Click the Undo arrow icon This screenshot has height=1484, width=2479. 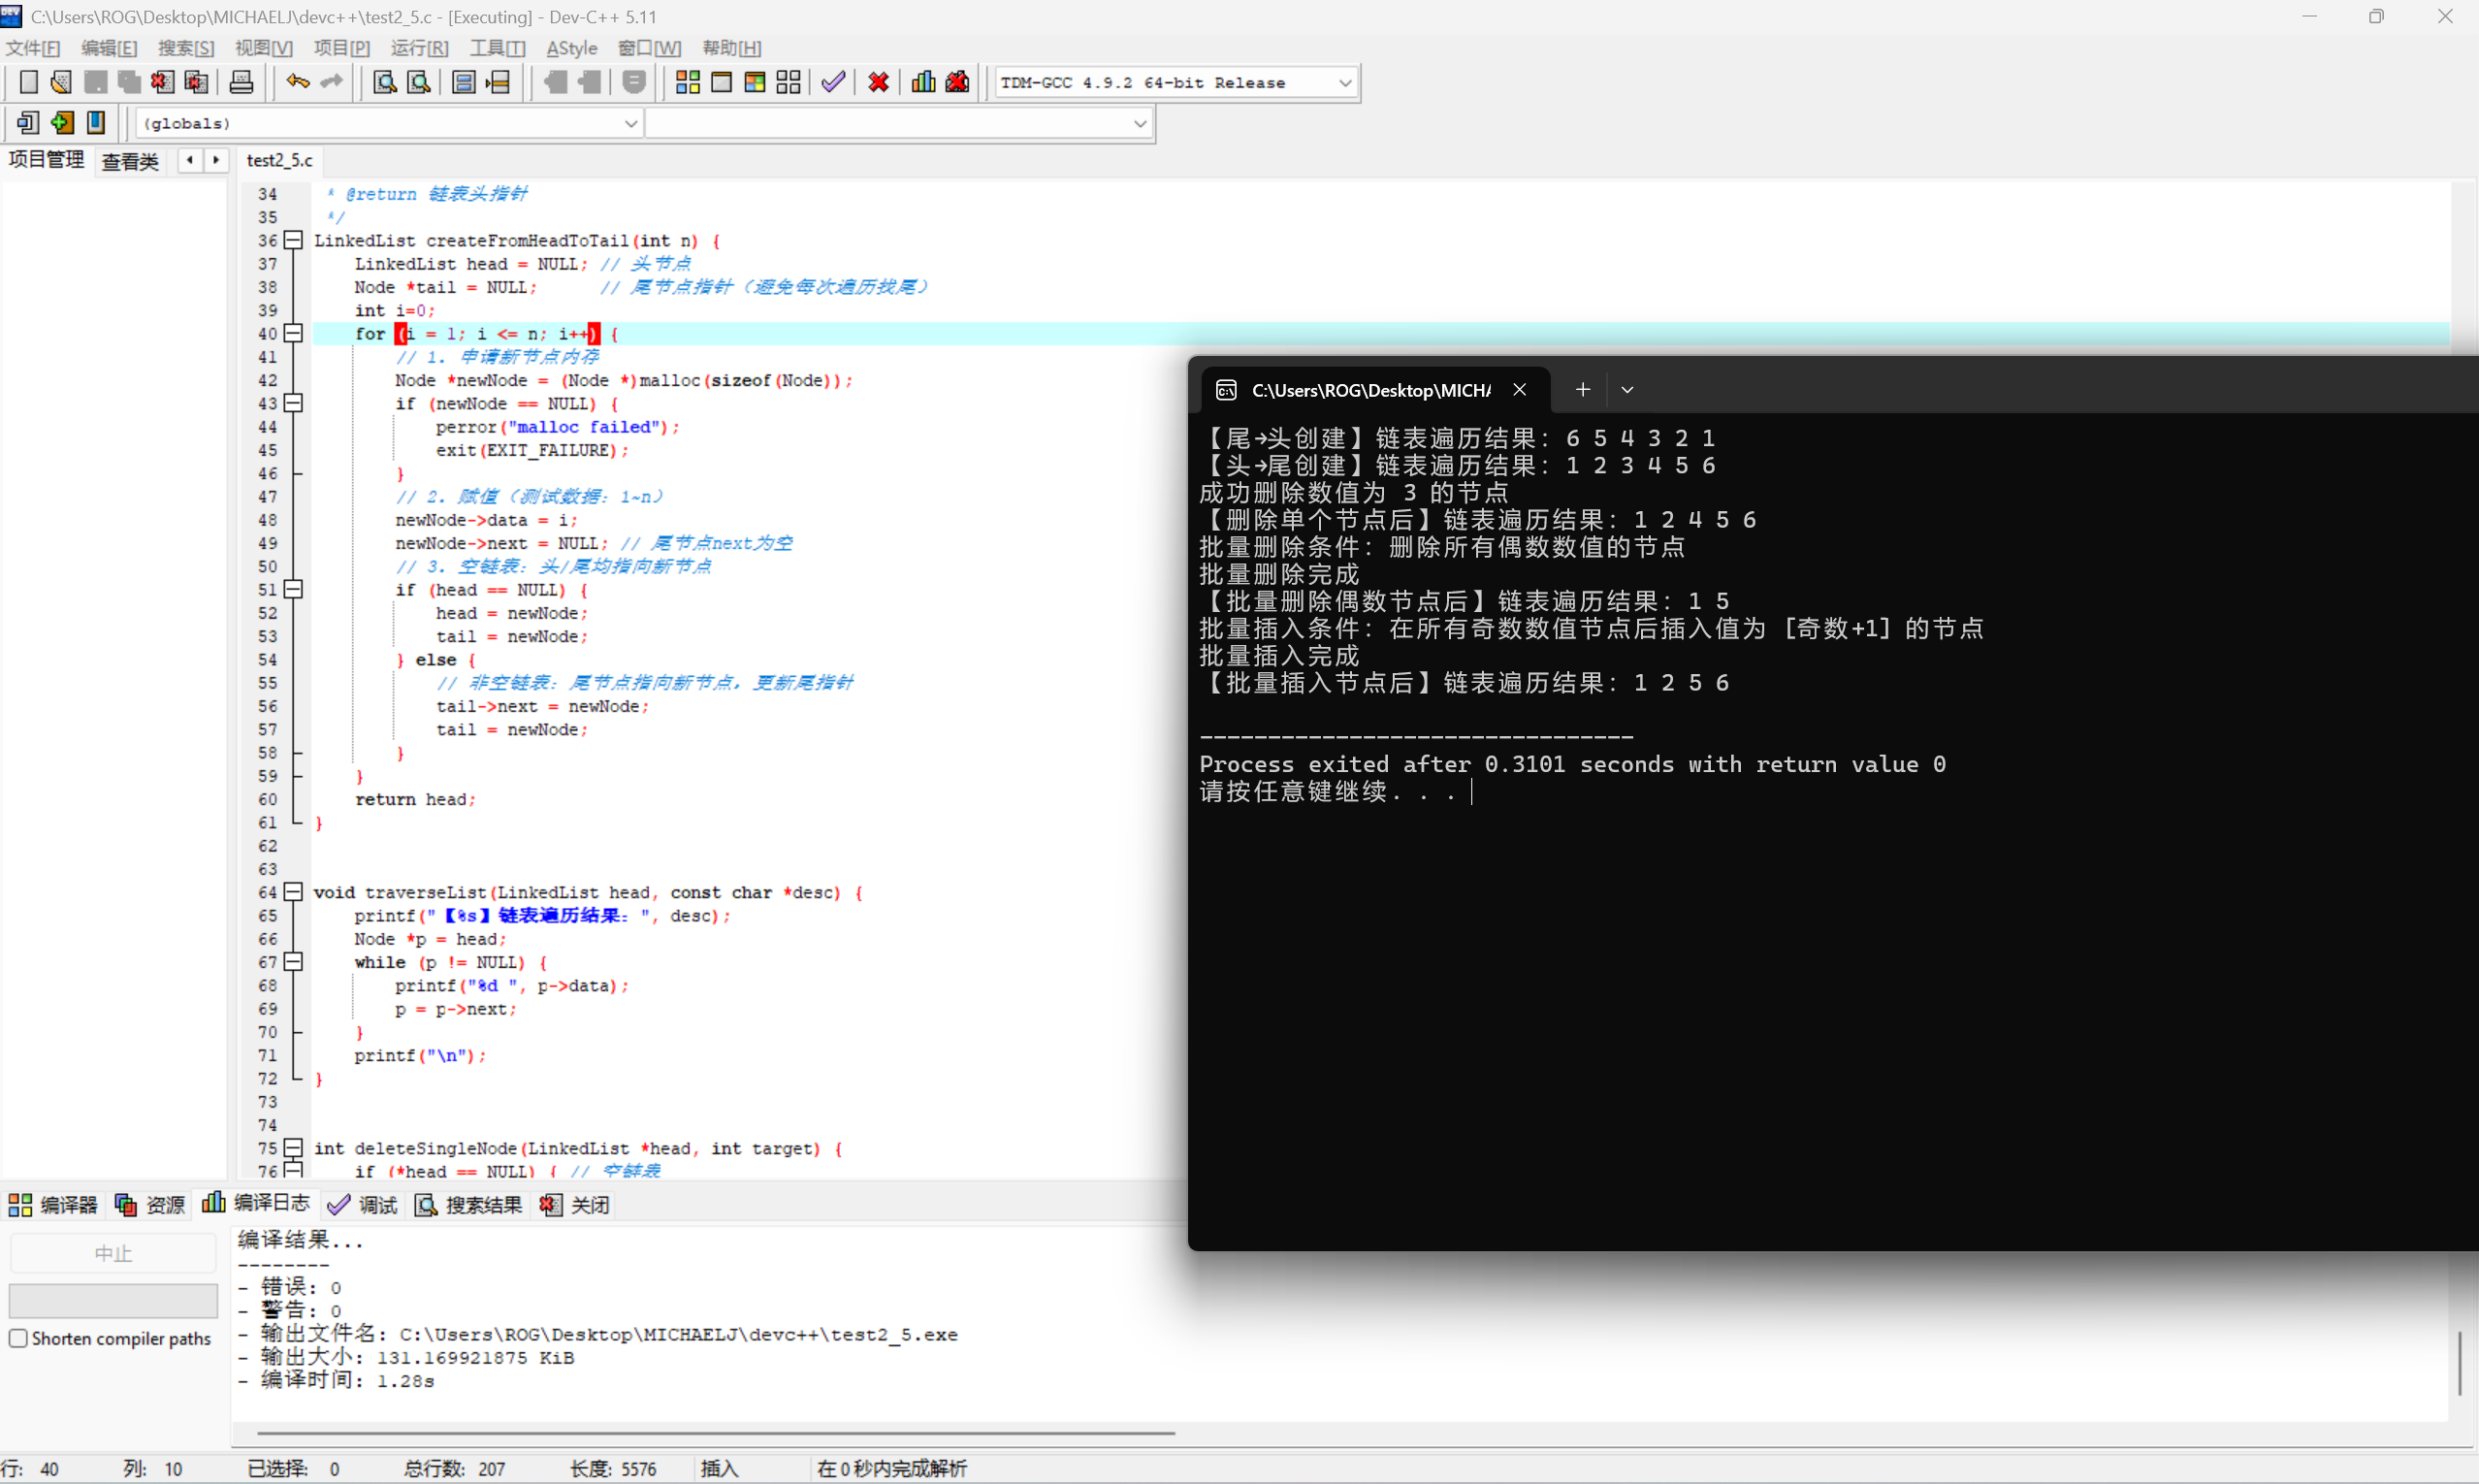point(297,82)
